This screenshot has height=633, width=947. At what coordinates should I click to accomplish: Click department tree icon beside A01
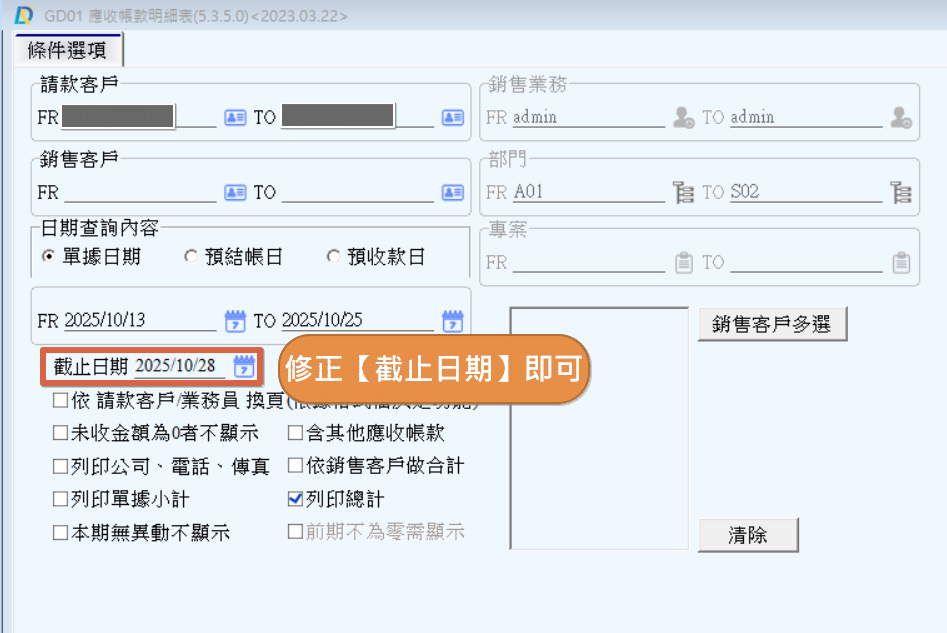(x=684, y=193)
